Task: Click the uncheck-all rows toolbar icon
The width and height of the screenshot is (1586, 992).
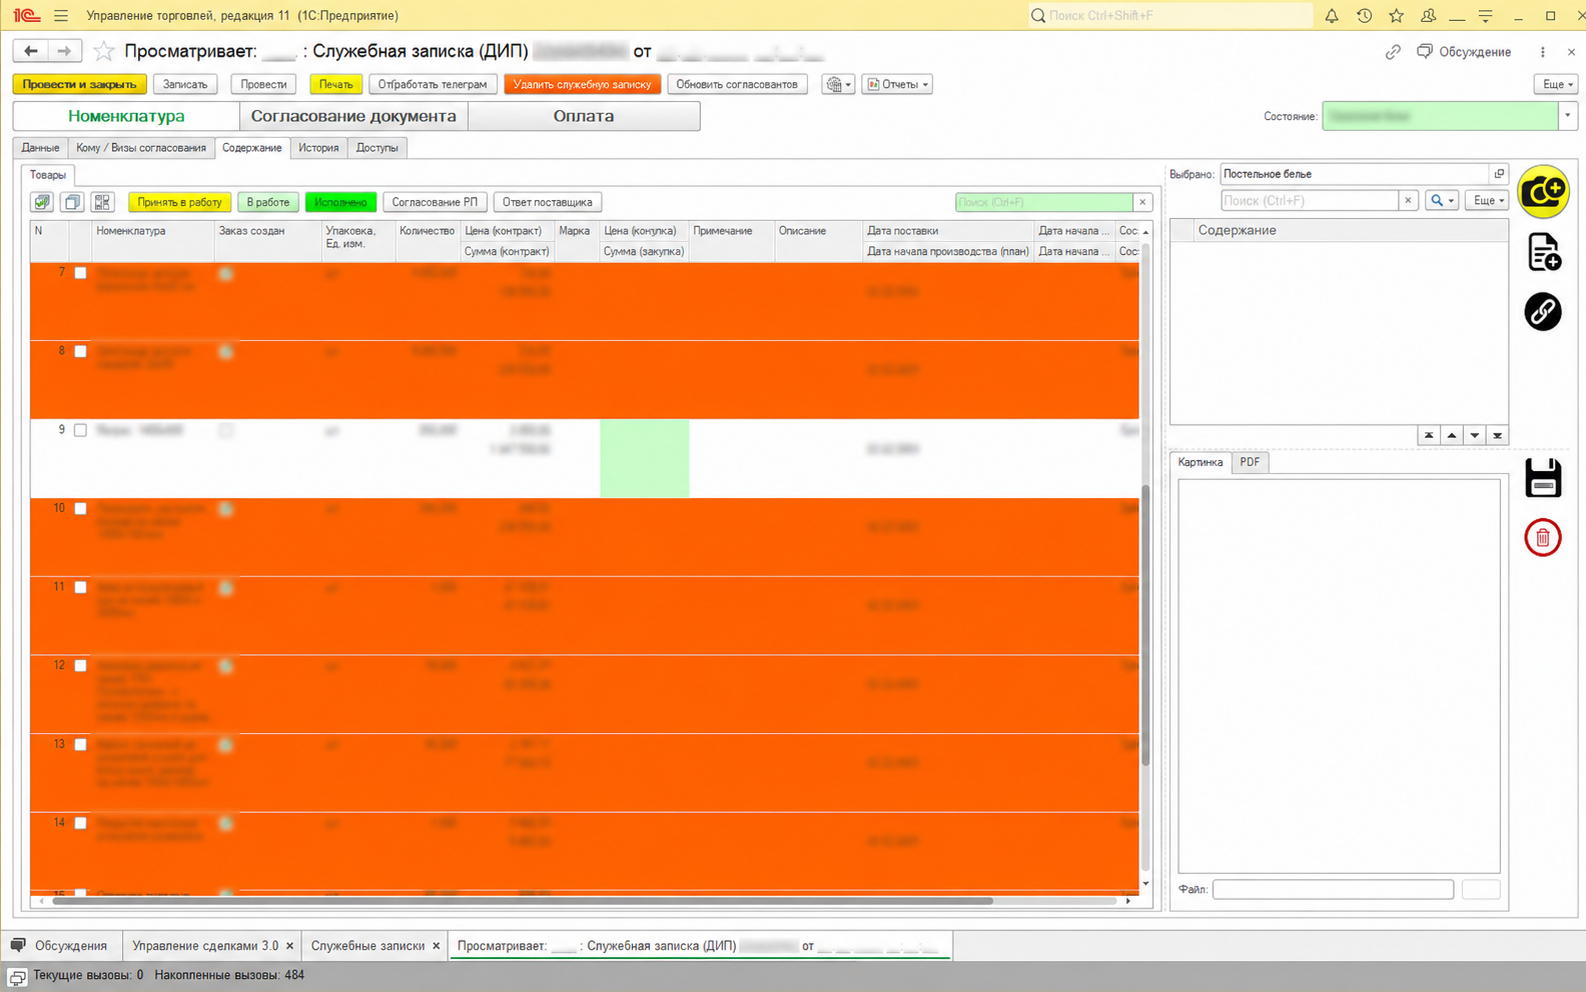Action: coord(72,202)
